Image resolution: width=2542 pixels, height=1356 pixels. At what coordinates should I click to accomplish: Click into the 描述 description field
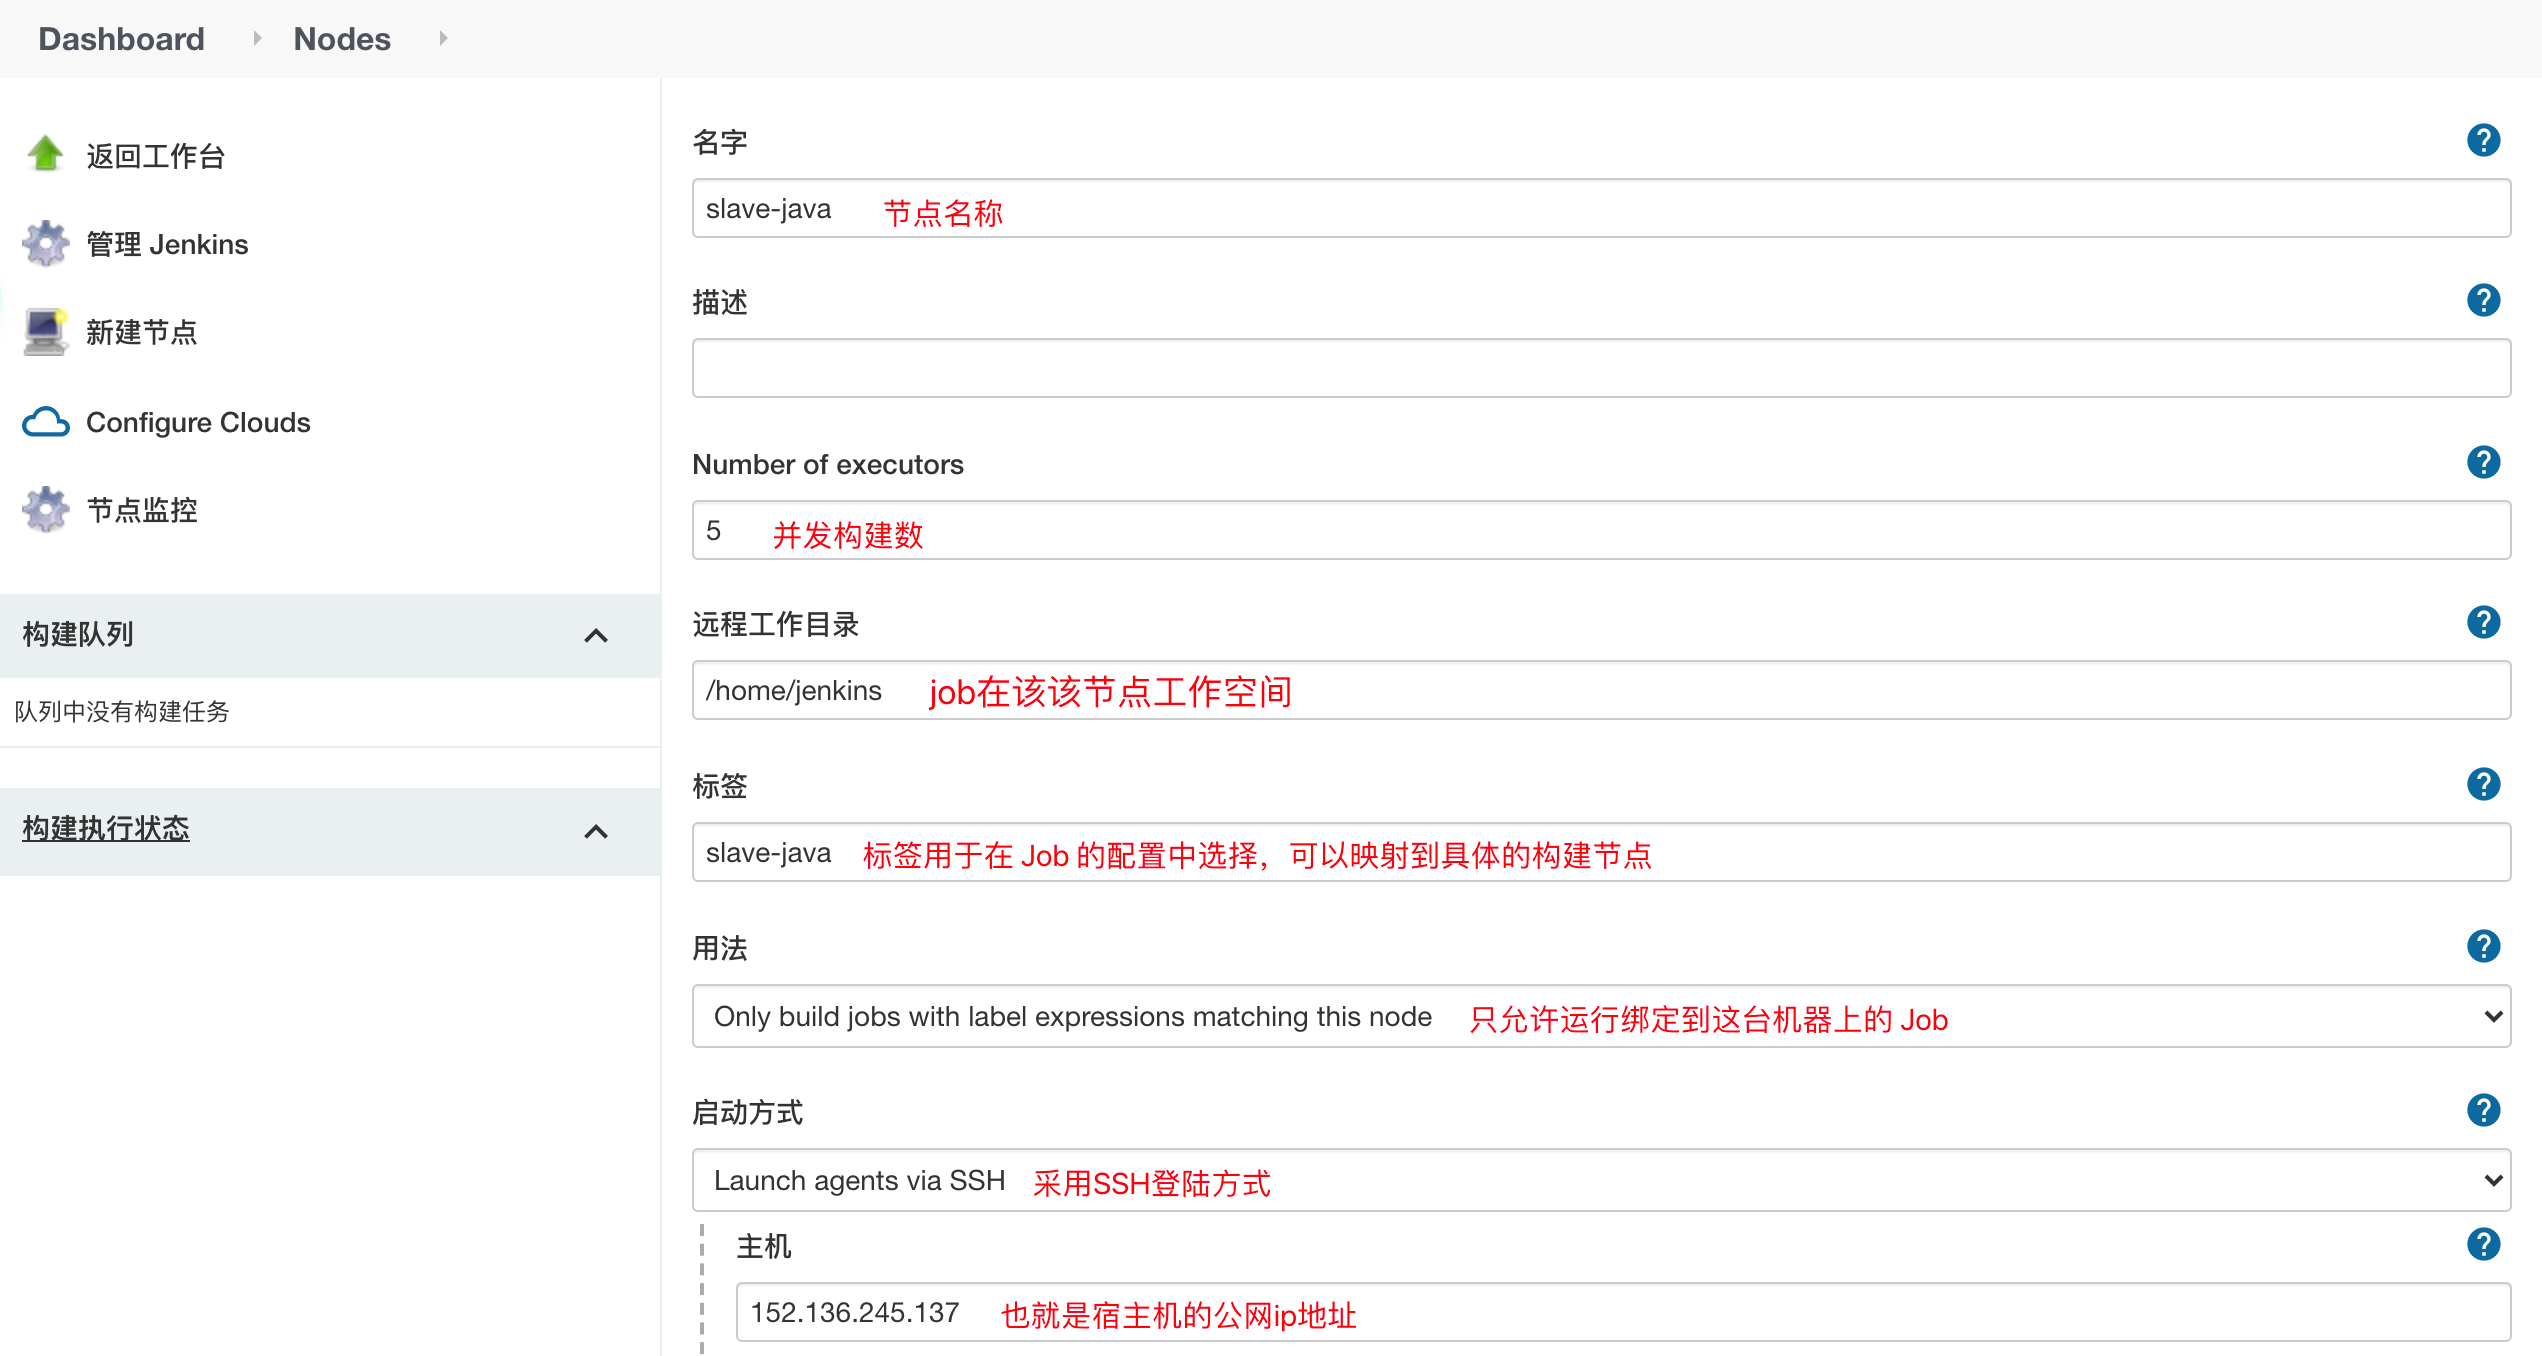pyautogui.click(x=1600, y=369)
